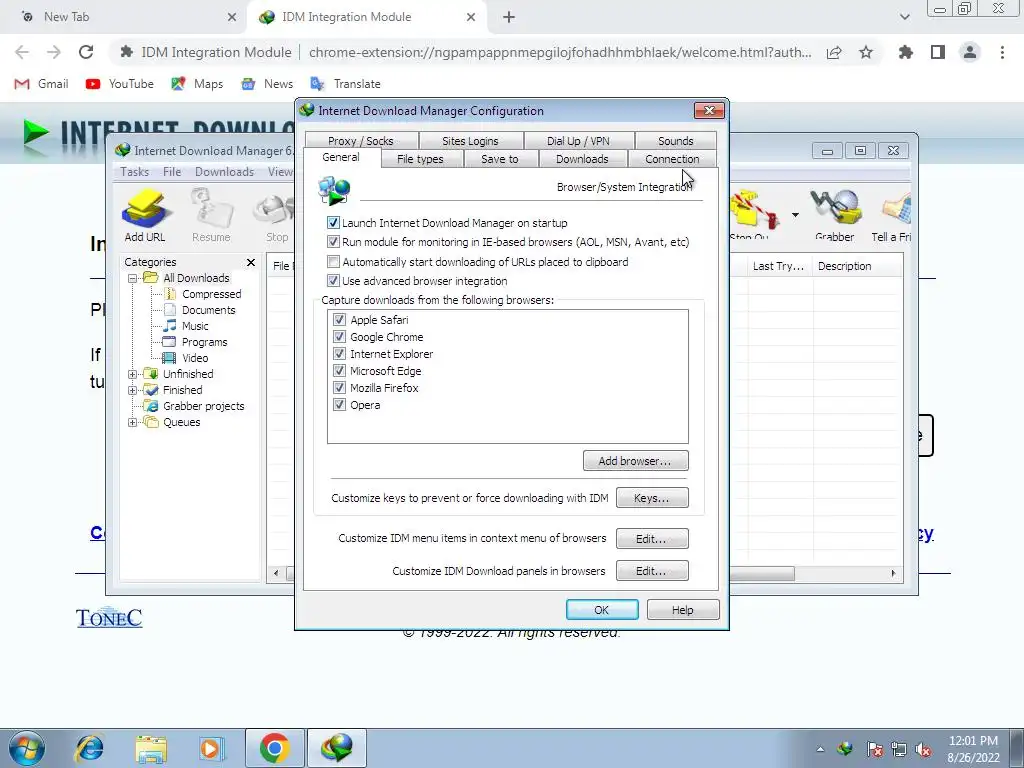Open the Stop Queue dropdown arrow
The height and width of the screenshot is (768, 1024).
point(795,215)
